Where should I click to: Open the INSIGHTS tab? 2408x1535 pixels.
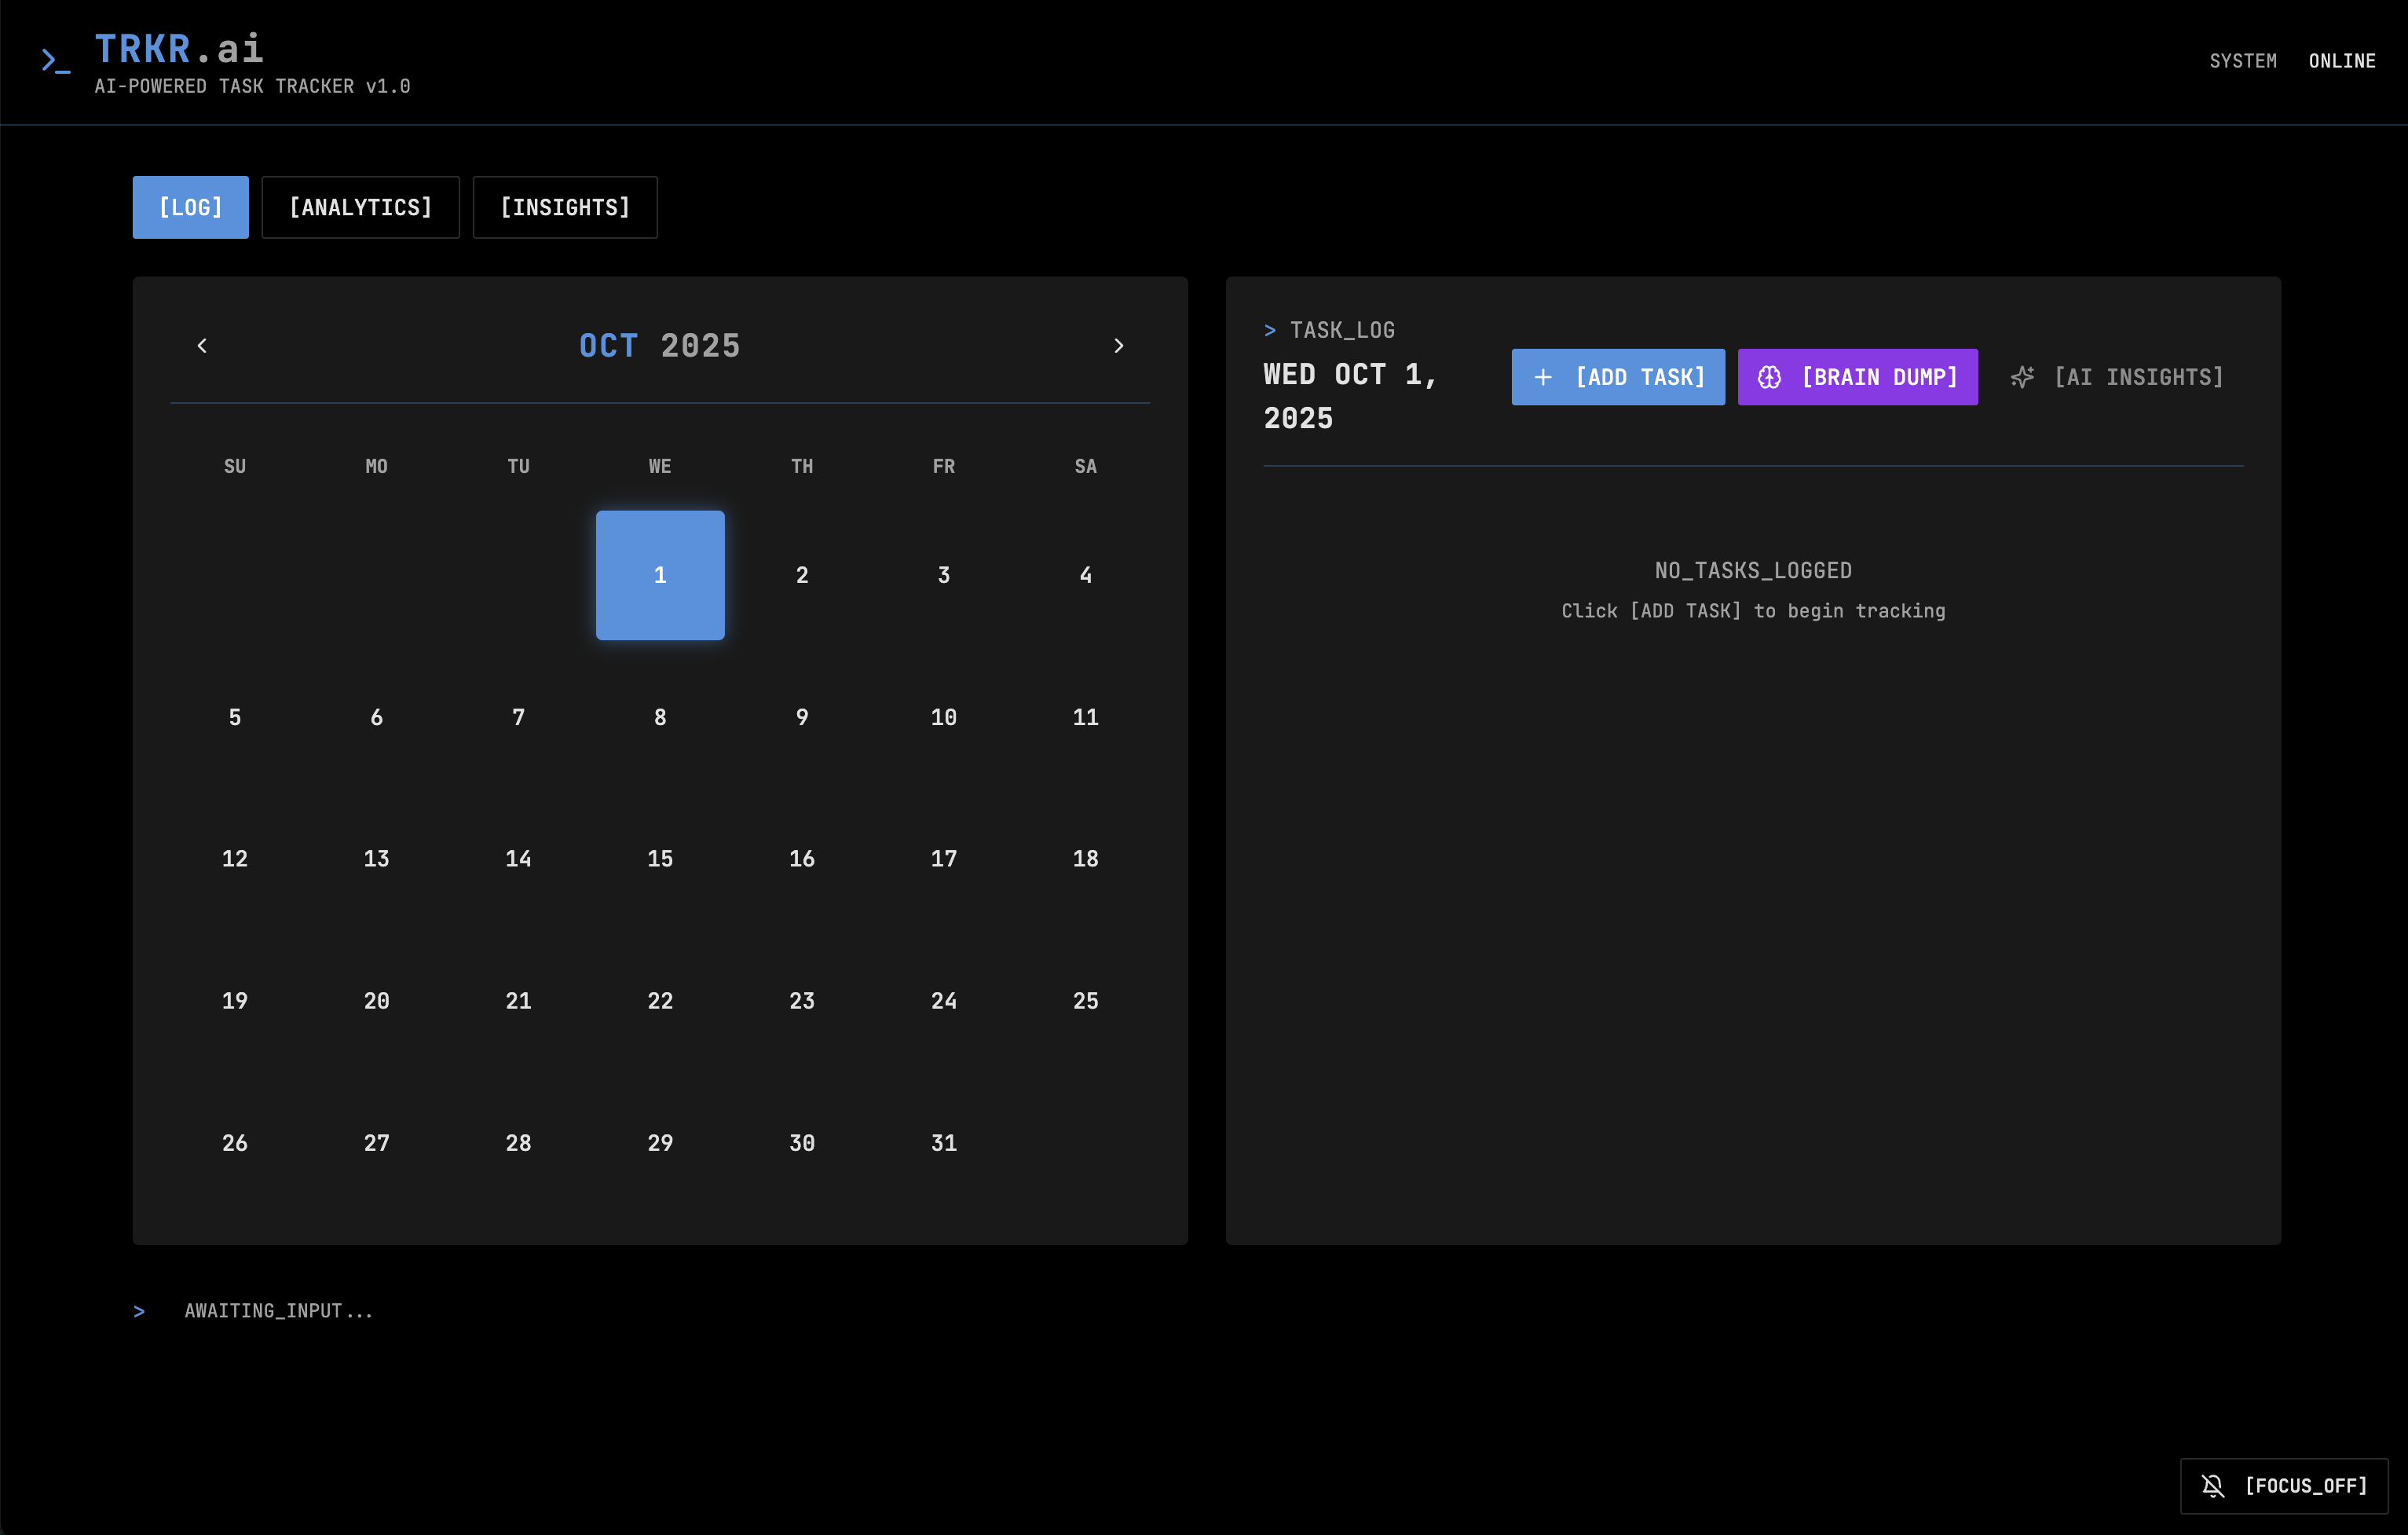564,208
